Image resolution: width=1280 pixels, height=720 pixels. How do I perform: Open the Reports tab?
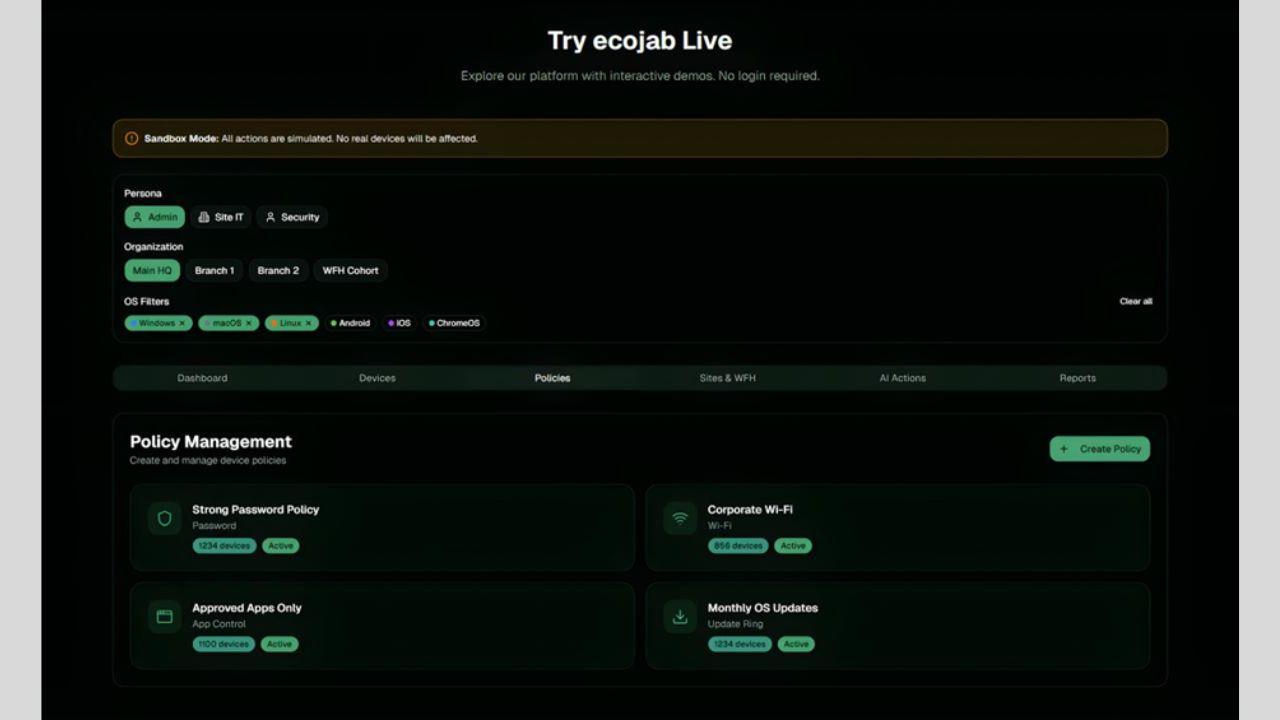coord(1077,378)
